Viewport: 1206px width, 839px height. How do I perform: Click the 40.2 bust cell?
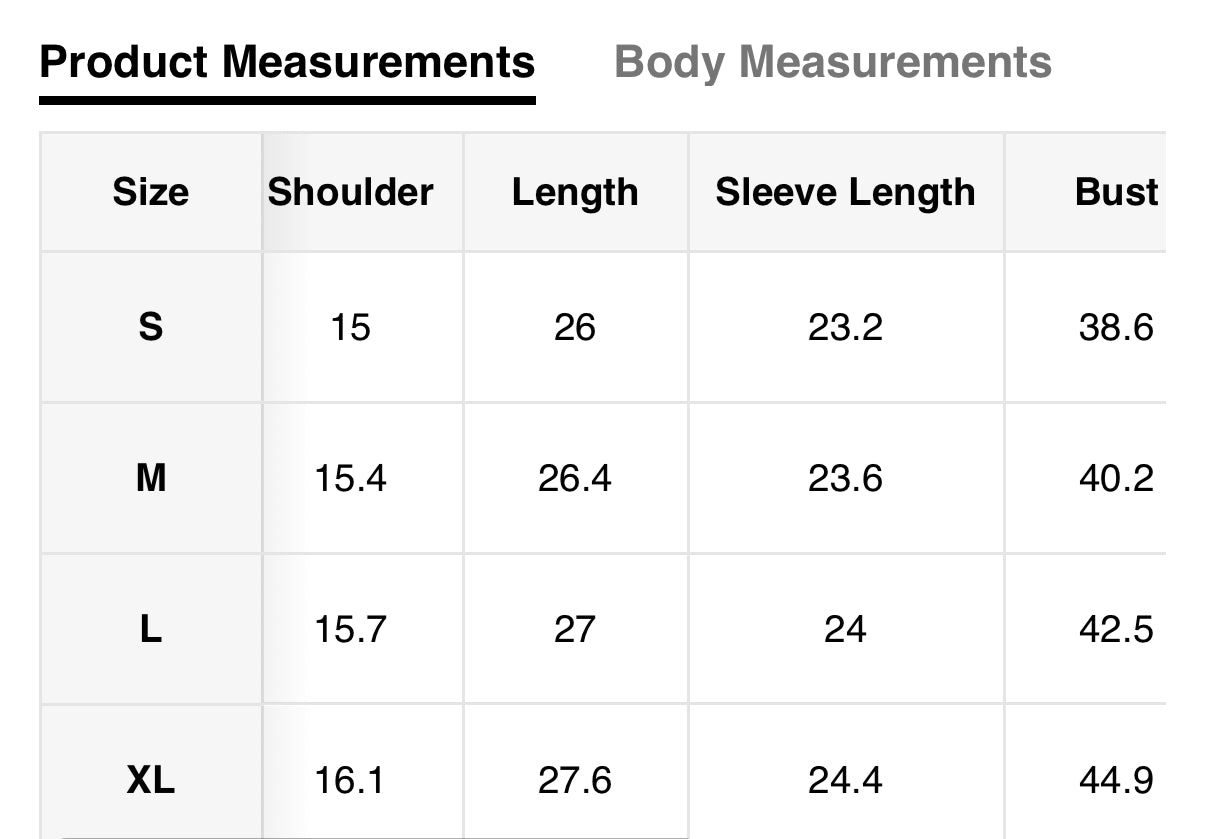[1116, 478]
